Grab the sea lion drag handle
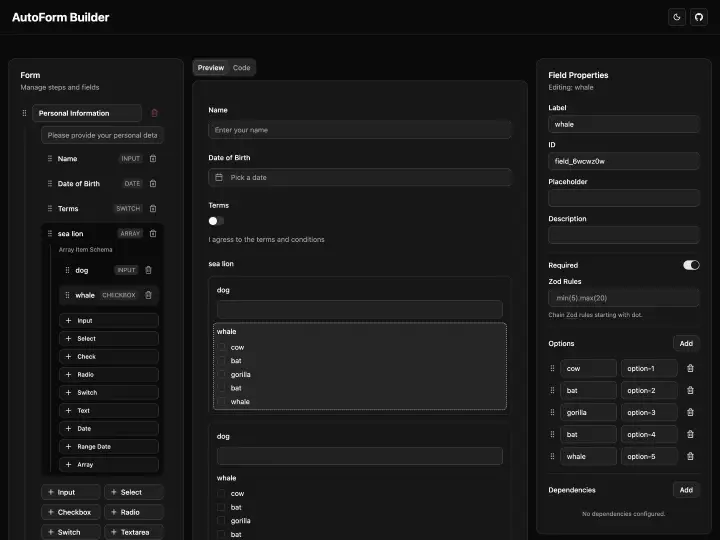Image resolution: width=720 pixels, height=540 pixels. click(50, 234)
